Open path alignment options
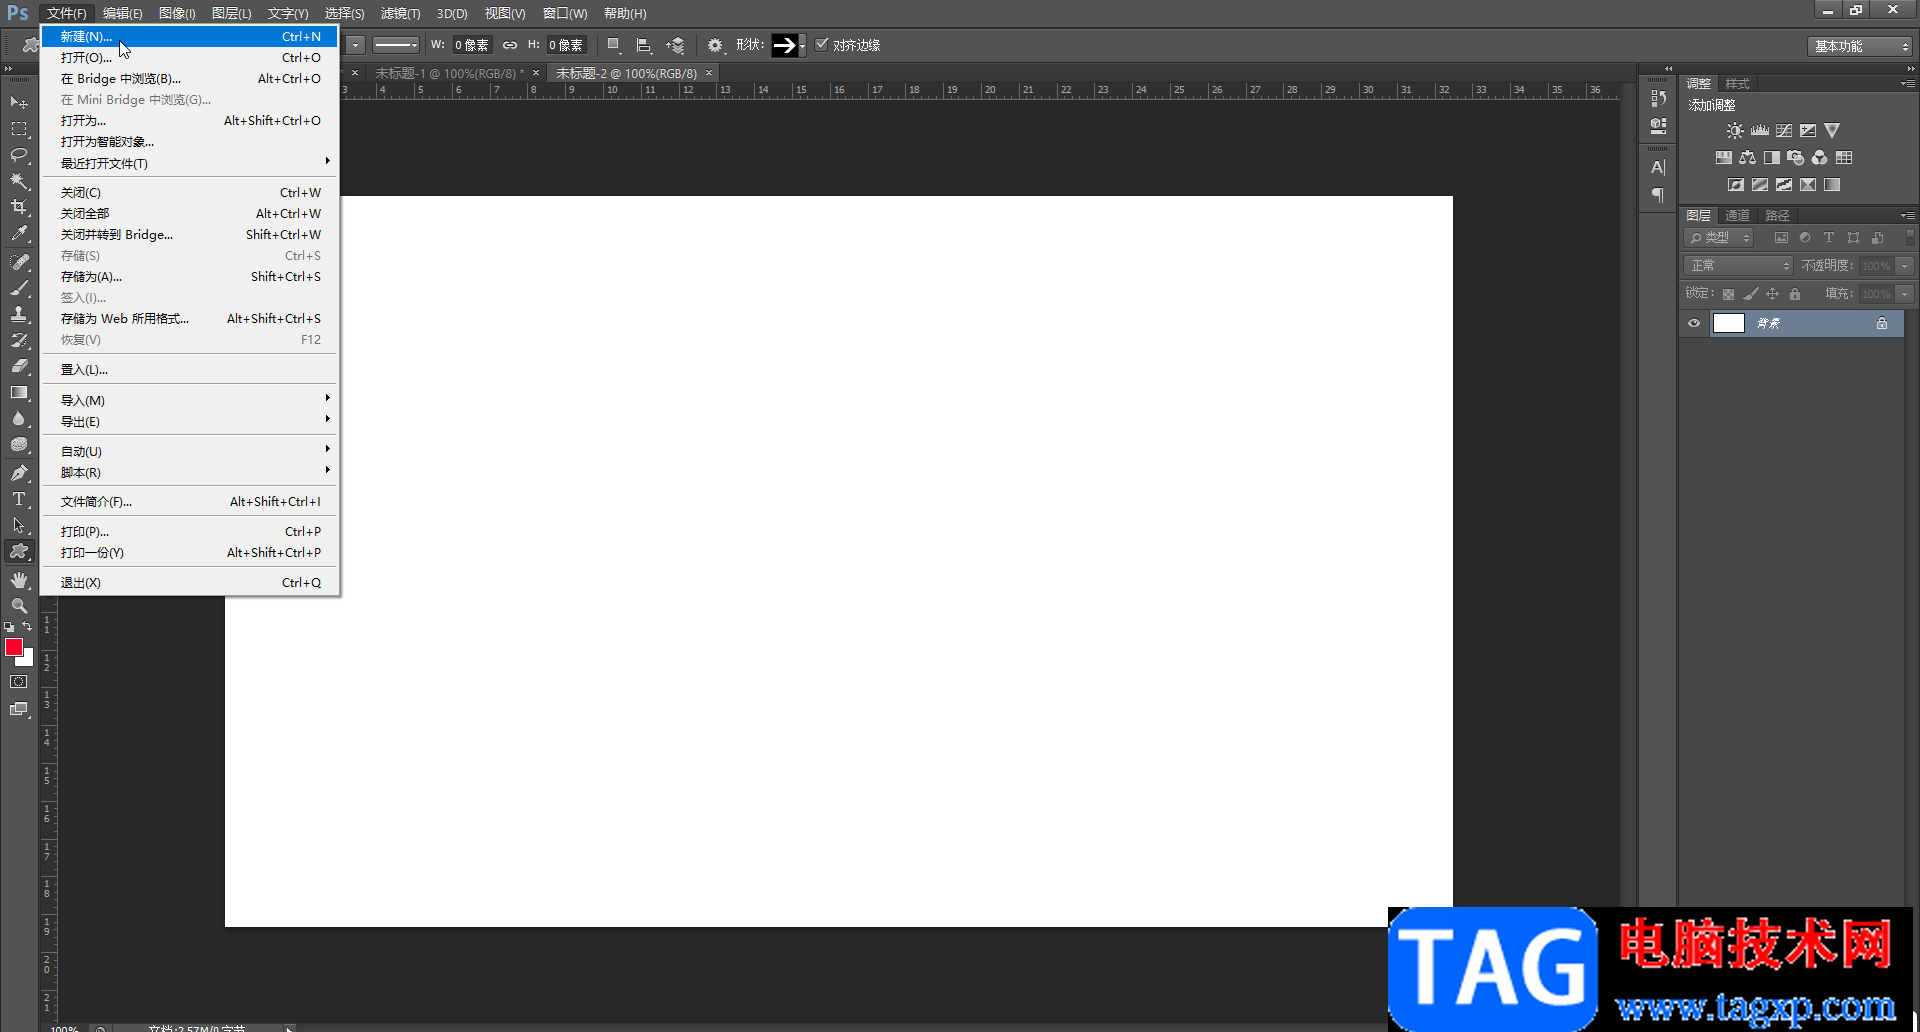The height and width of the screenshot is (1032, 1920). tap(644, 45)
